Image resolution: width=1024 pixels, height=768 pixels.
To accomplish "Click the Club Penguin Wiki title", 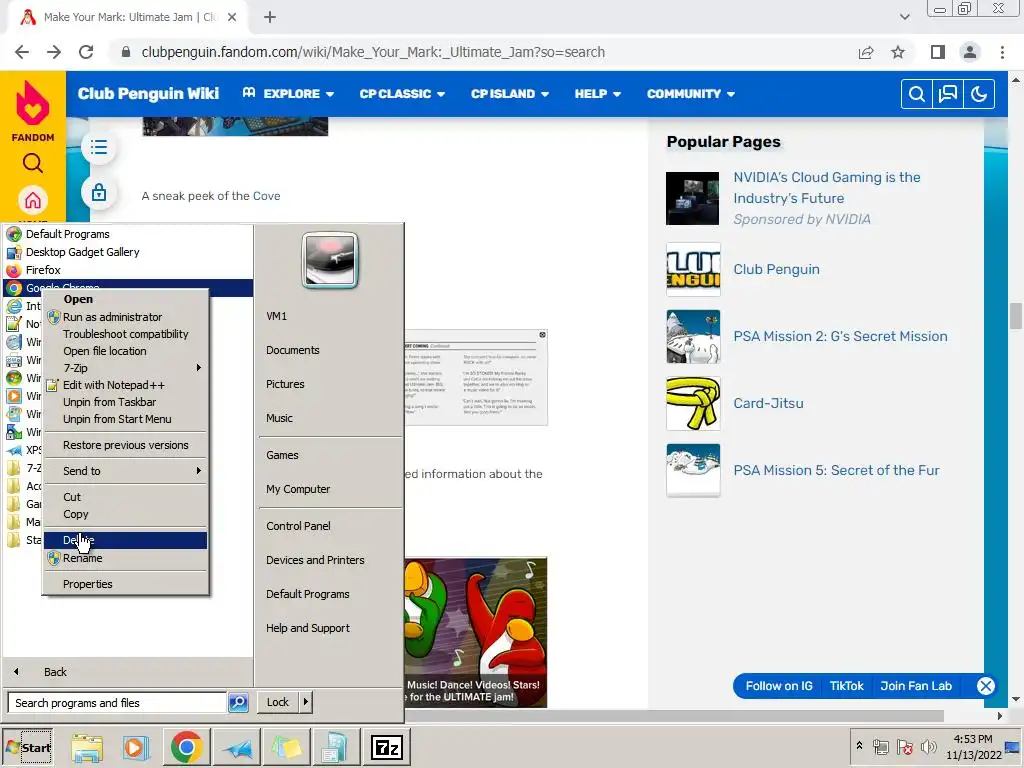I will (148, 93).
